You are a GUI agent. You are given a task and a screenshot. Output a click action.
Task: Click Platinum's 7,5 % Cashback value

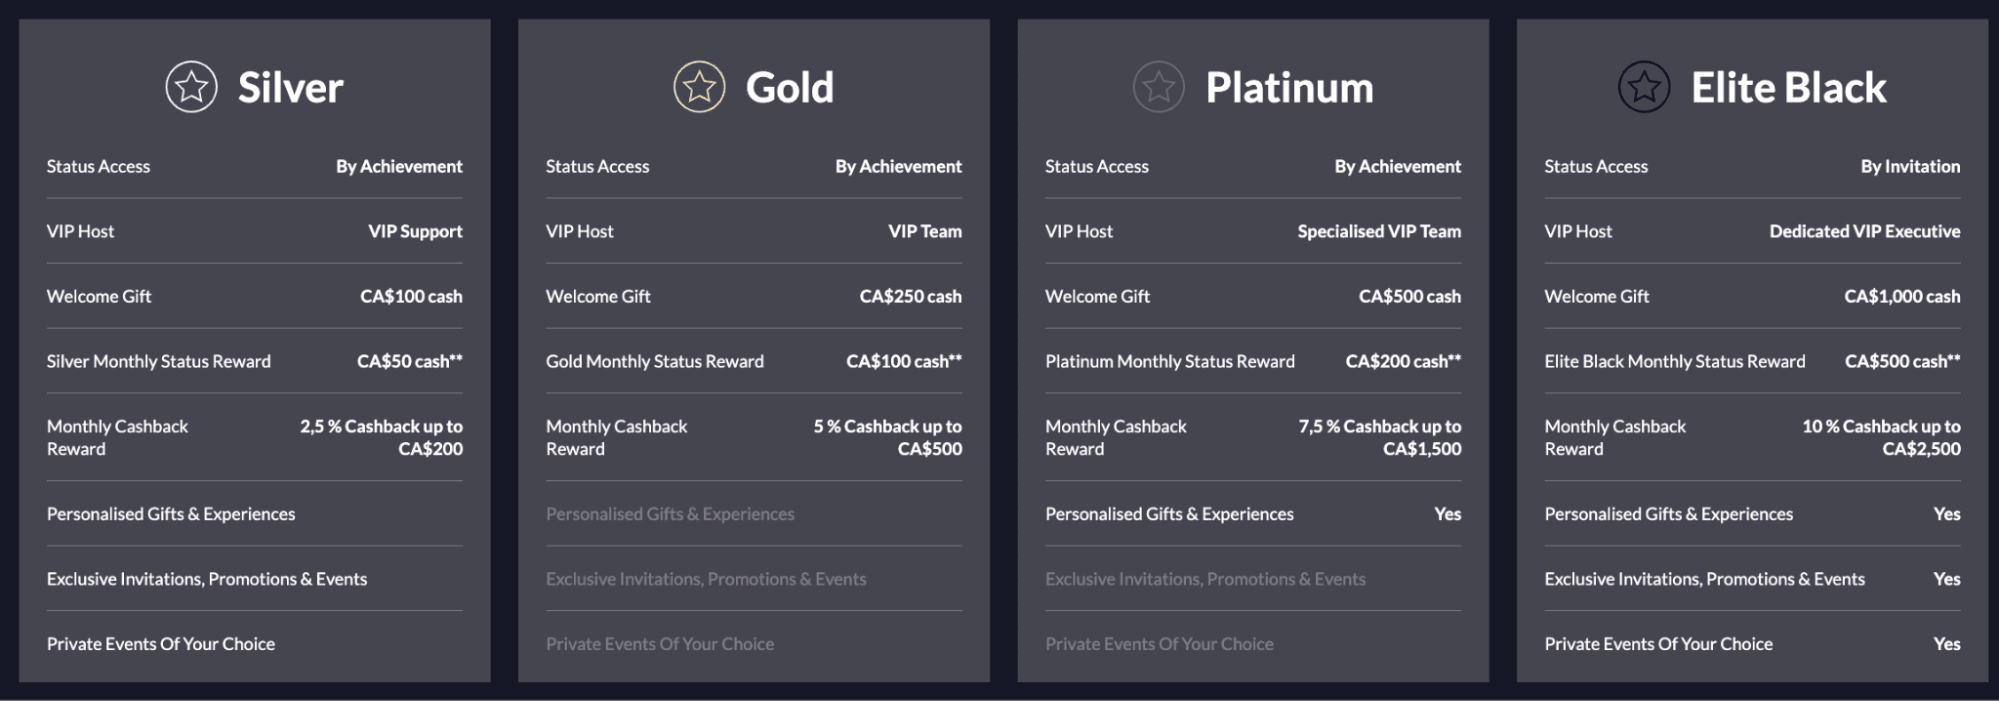click(x=1380, y=437)
